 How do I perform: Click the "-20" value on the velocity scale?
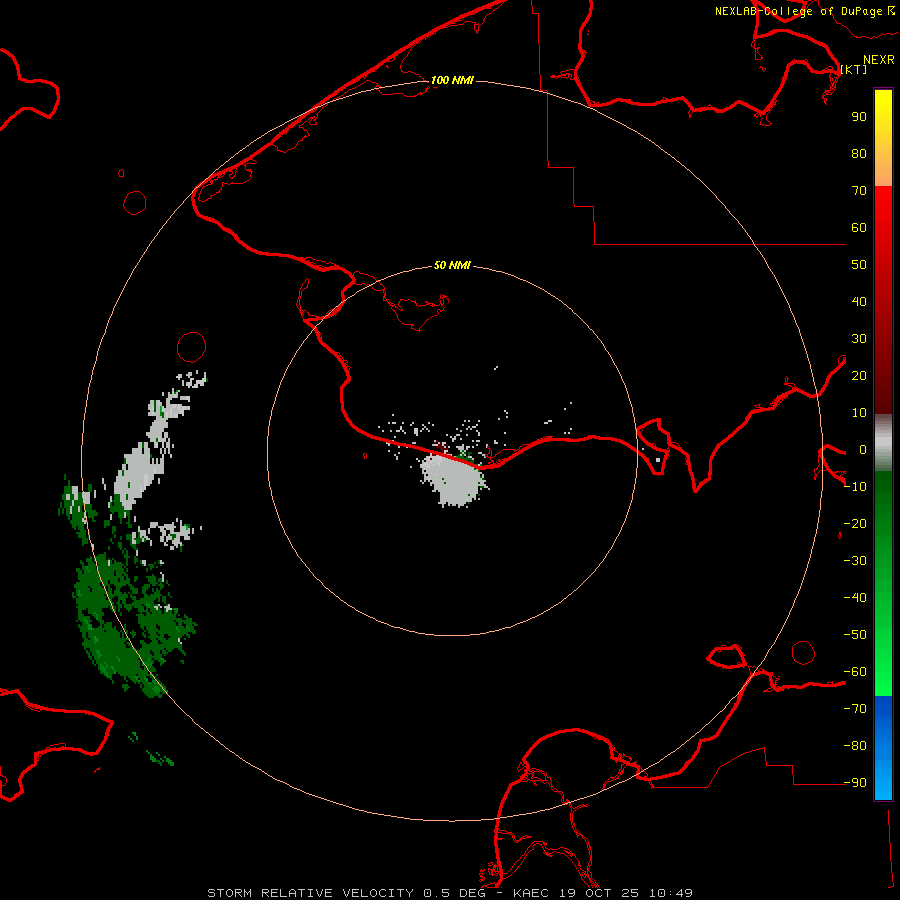(855, 524)
